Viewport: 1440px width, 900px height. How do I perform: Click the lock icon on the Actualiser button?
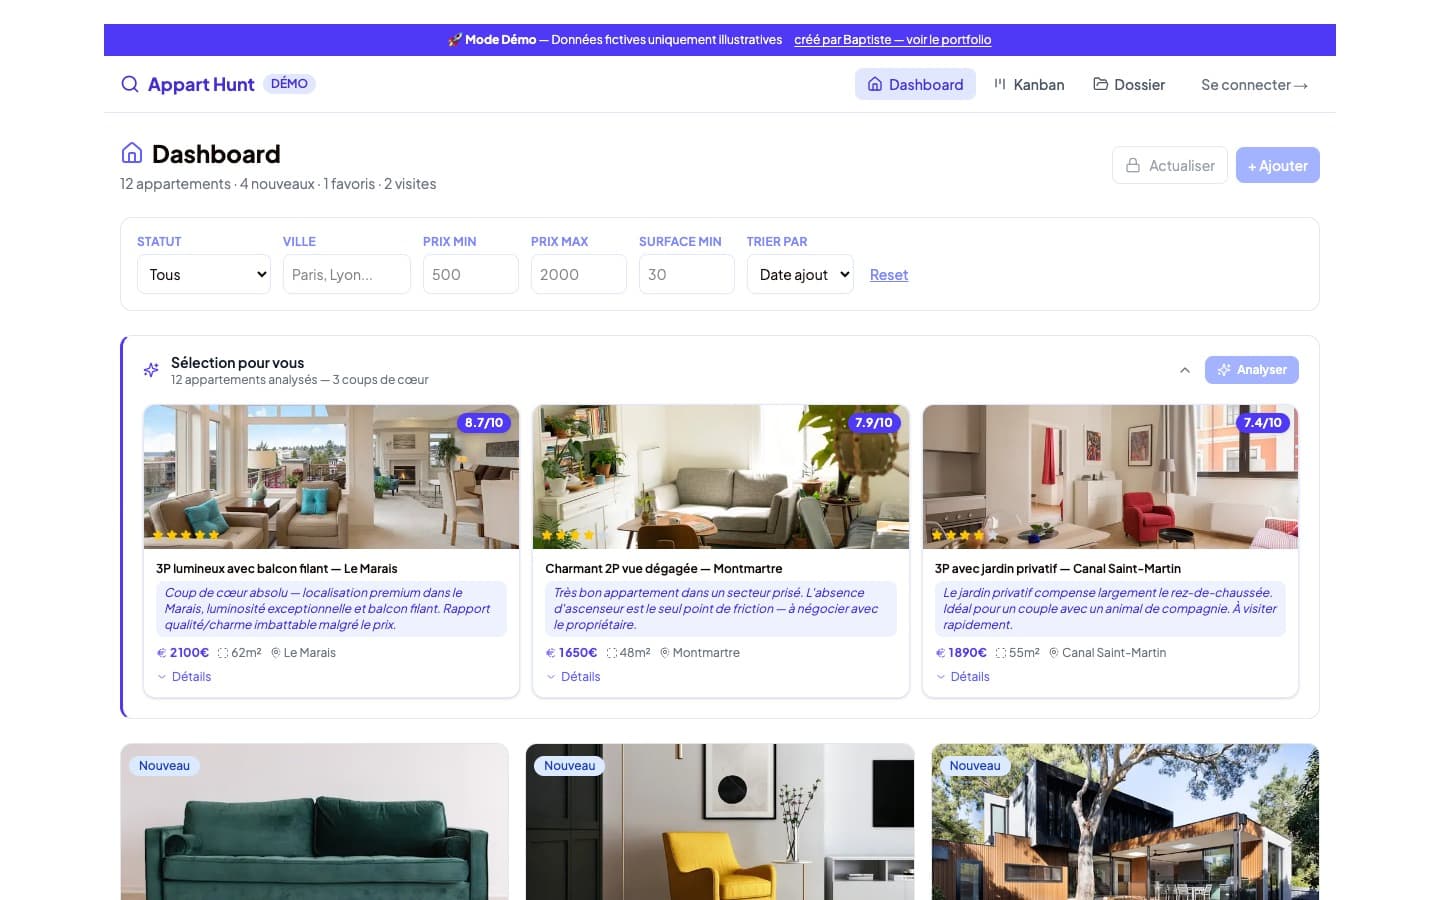[1134, 164]
